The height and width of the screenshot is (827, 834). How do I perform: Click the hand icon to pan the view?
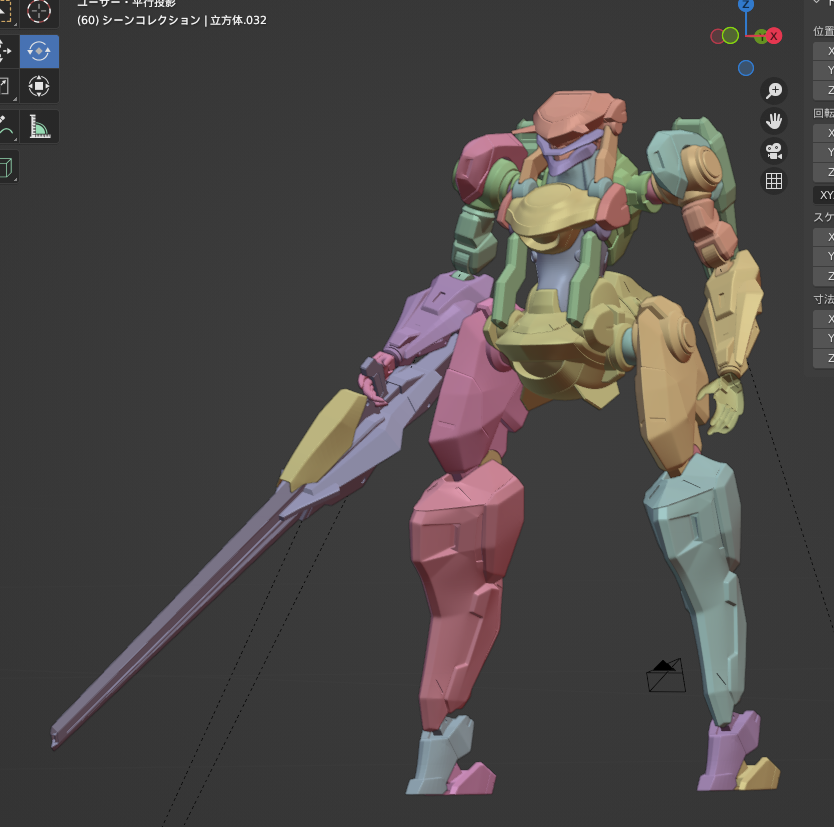pyautogui.click(x=774, y=121)
